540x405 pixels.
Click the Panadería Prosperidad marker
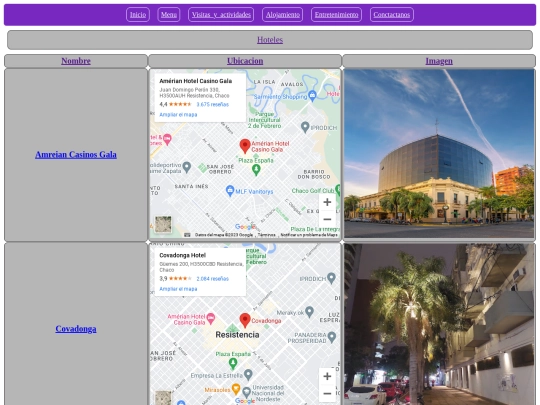click(x=332, y=337)
